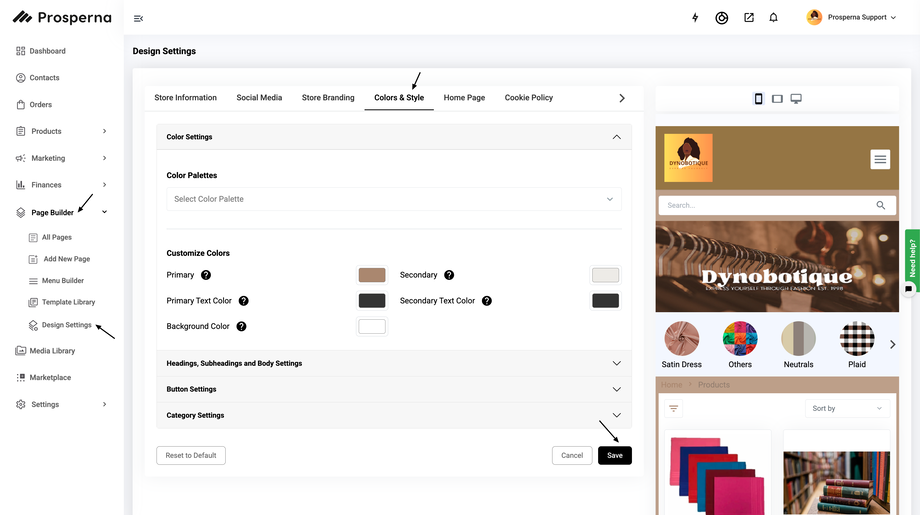Click the Background Color help icon
The height and width of the screenshot is (515, 920).
[x=241, y=326]
